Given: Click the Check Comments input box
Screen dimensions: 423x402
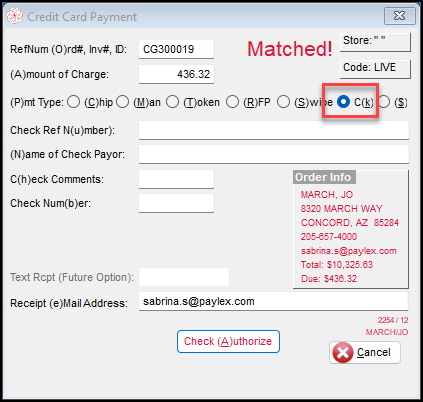Looking at the screenshot, I should click(176, 179).
